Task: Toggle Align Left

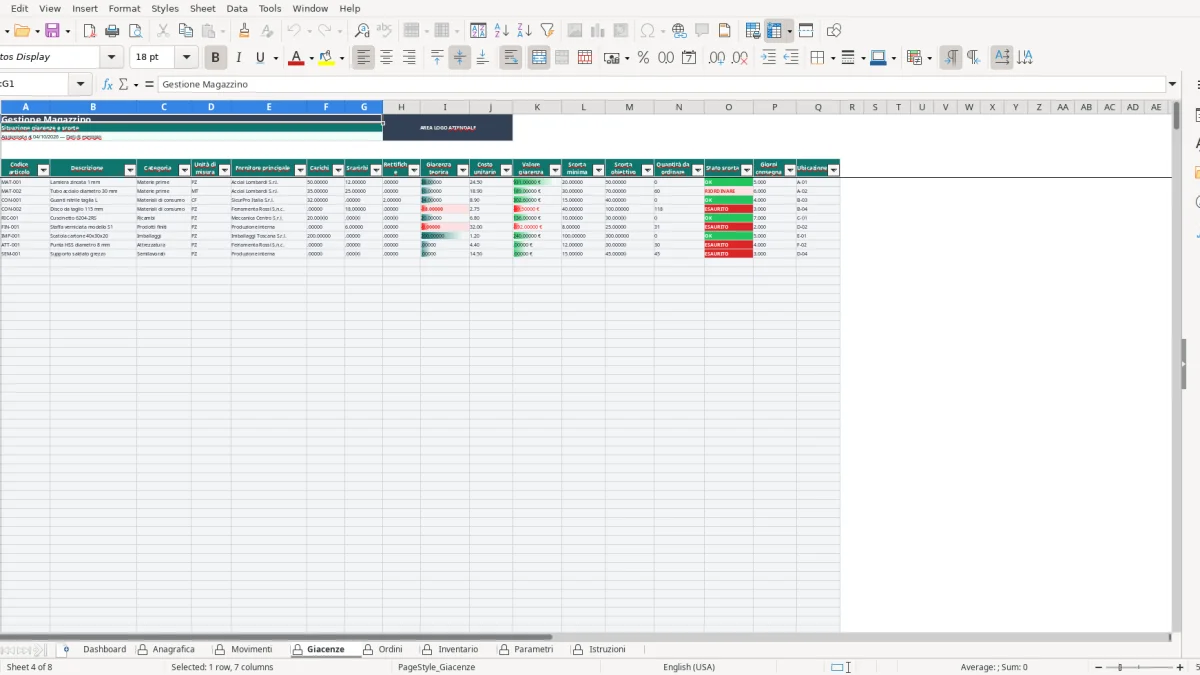Action: pyautogui.click(x=364, y=58)
